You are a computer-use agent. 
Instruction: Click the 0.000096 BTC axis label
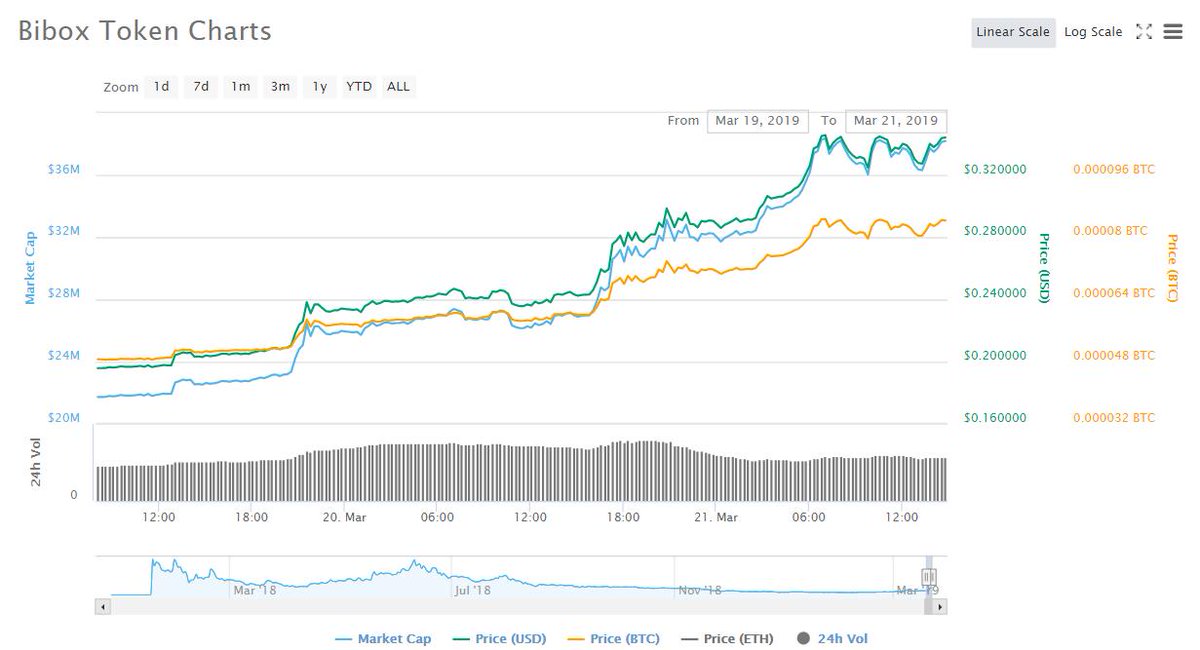click(x=1113, y=170)
